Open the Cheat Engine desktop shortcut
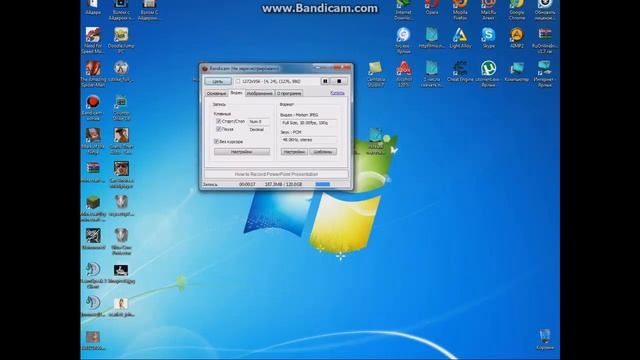 coord(460,71)
